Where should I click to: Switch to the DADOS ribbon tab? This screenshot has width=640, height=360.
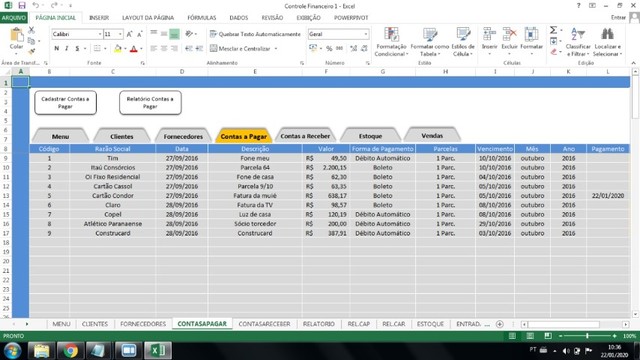(239, 18)
